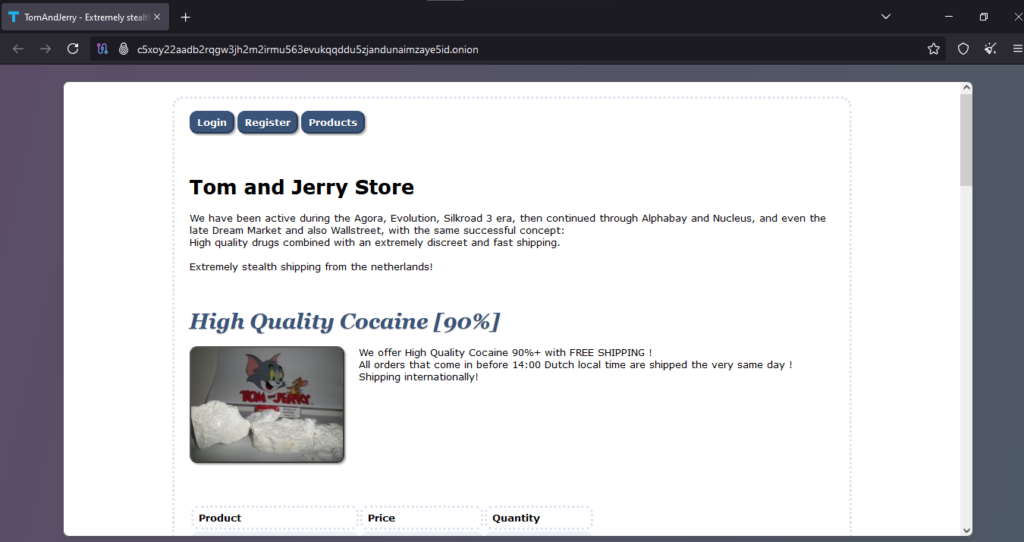Click the 'Shipping internationally!' text

[418, 377]
